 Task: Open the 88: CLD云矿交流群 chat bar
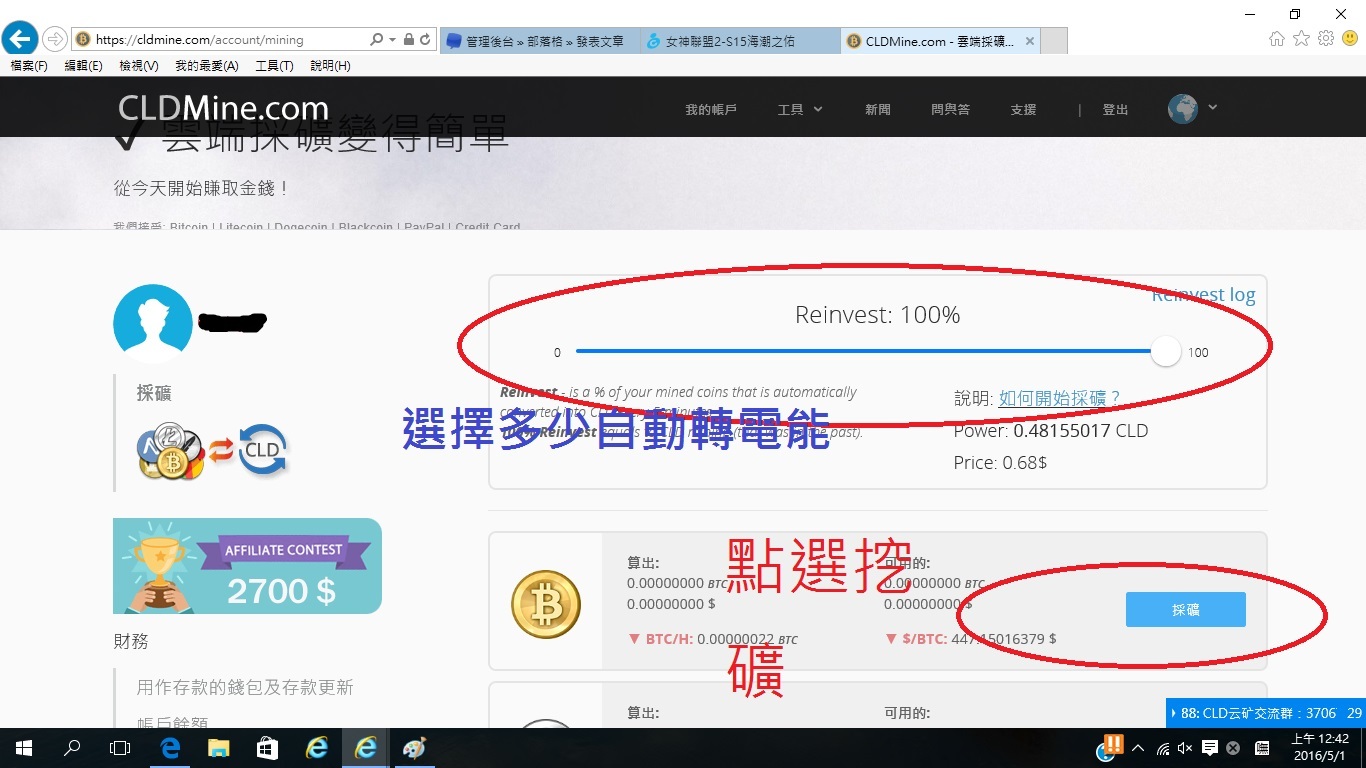click(x=1266, y=713)
